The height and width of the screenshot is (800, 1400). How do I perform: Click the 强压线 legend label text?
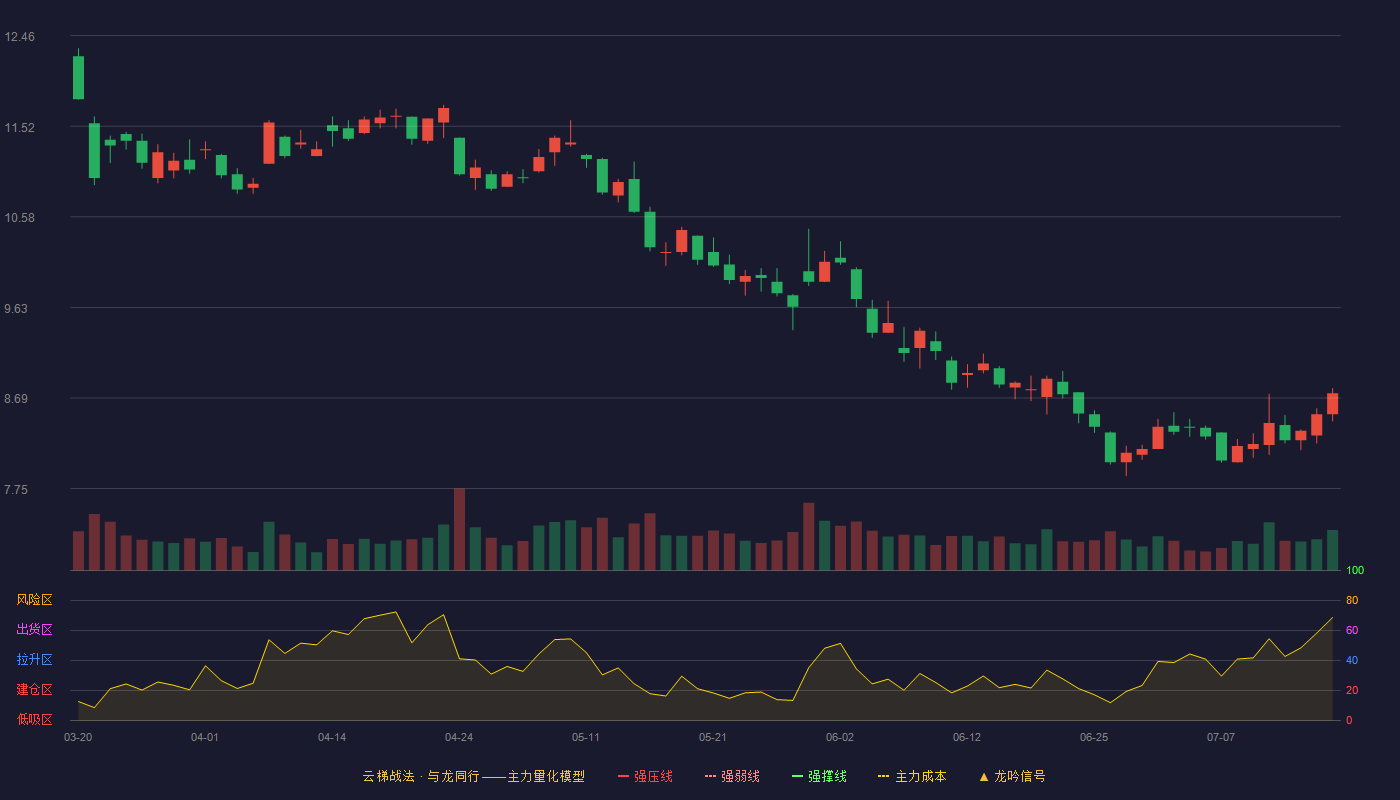tap(653, 776)
